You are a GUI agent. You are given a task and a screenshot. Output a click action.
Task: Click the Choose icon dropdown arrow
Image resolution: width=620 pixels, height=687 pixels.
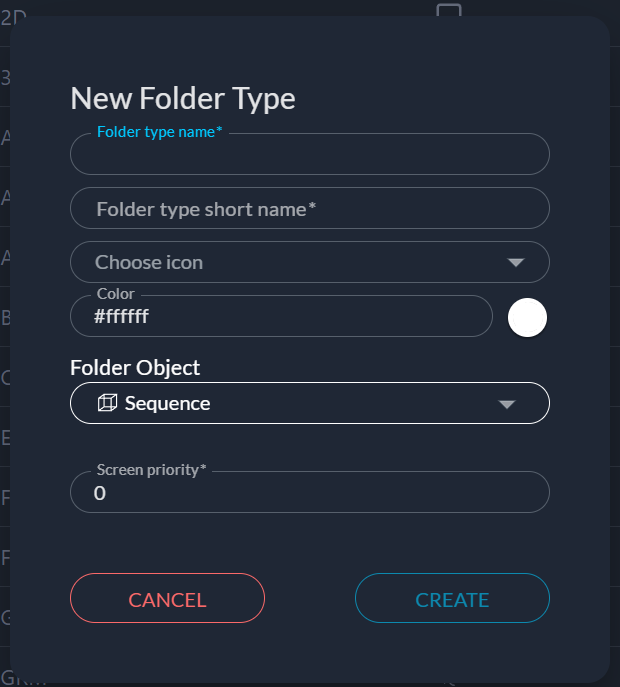pos(516,263)
